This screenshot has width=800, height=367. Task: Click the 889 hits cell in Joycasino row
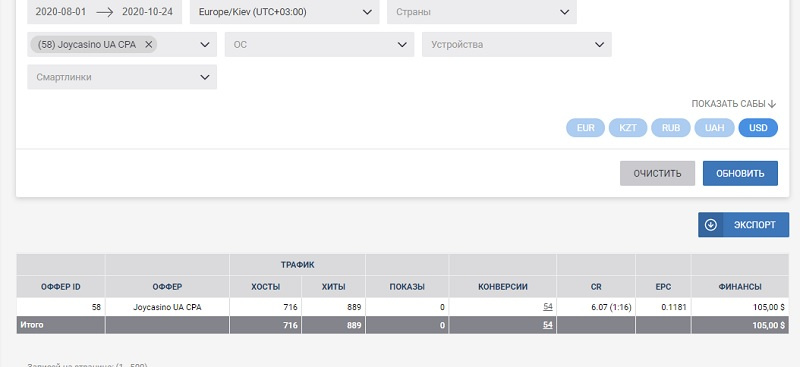pyautogui.click(x=334, y=307)
